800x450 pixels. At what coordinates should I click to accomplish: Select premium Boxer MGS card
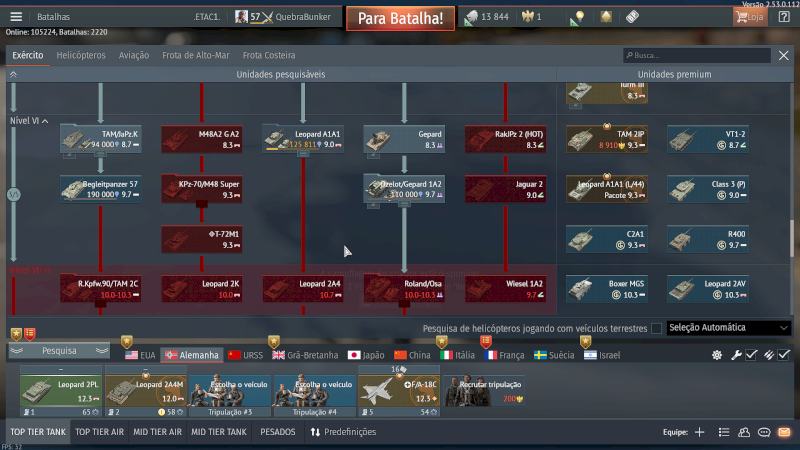[607, 289]
